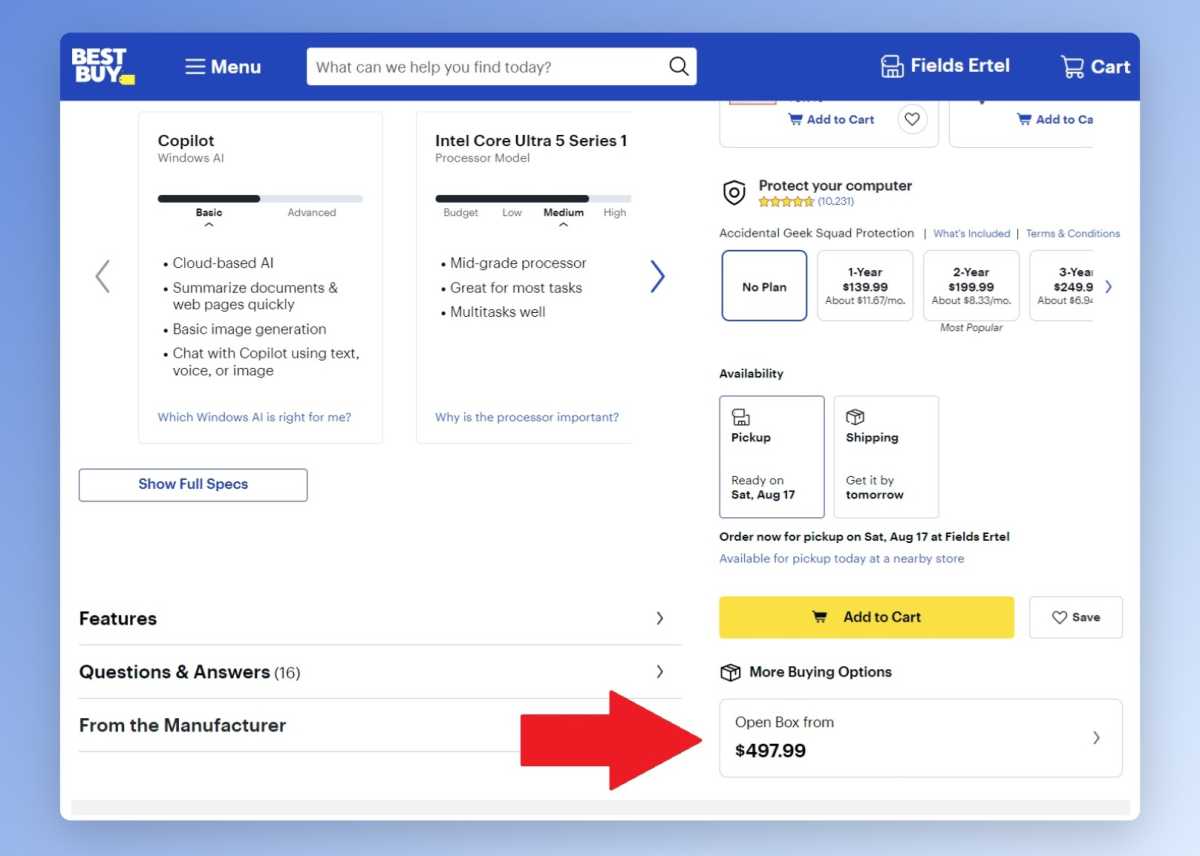Image resolution: width=1200 pixels, height=856 pixels.
Task: Open the Open Box from $497.99 option
Action: 921,738
